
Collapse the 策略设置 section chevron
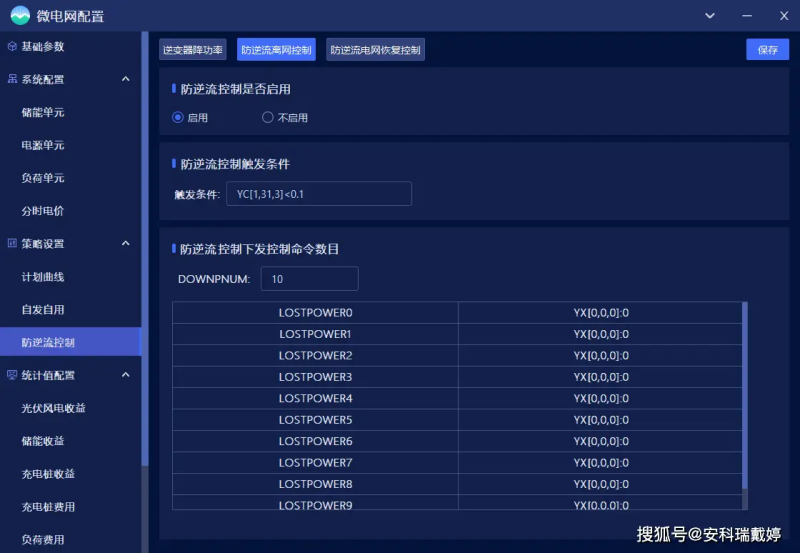click(x=125, y=244)
